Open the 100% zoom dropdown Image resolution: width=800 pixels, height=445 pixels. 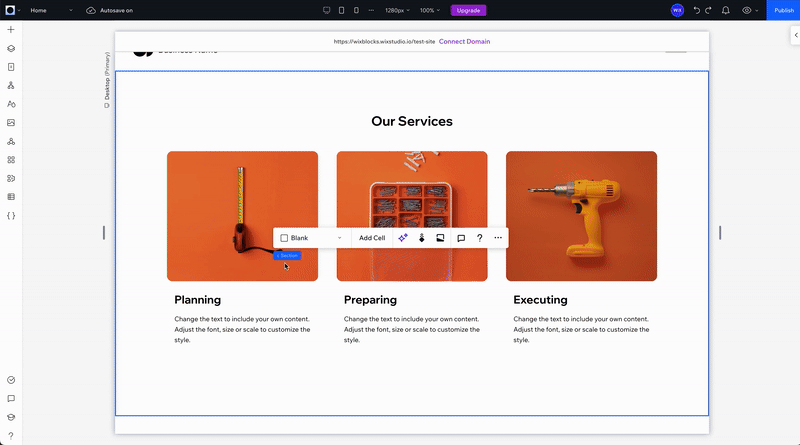[430, 10]
